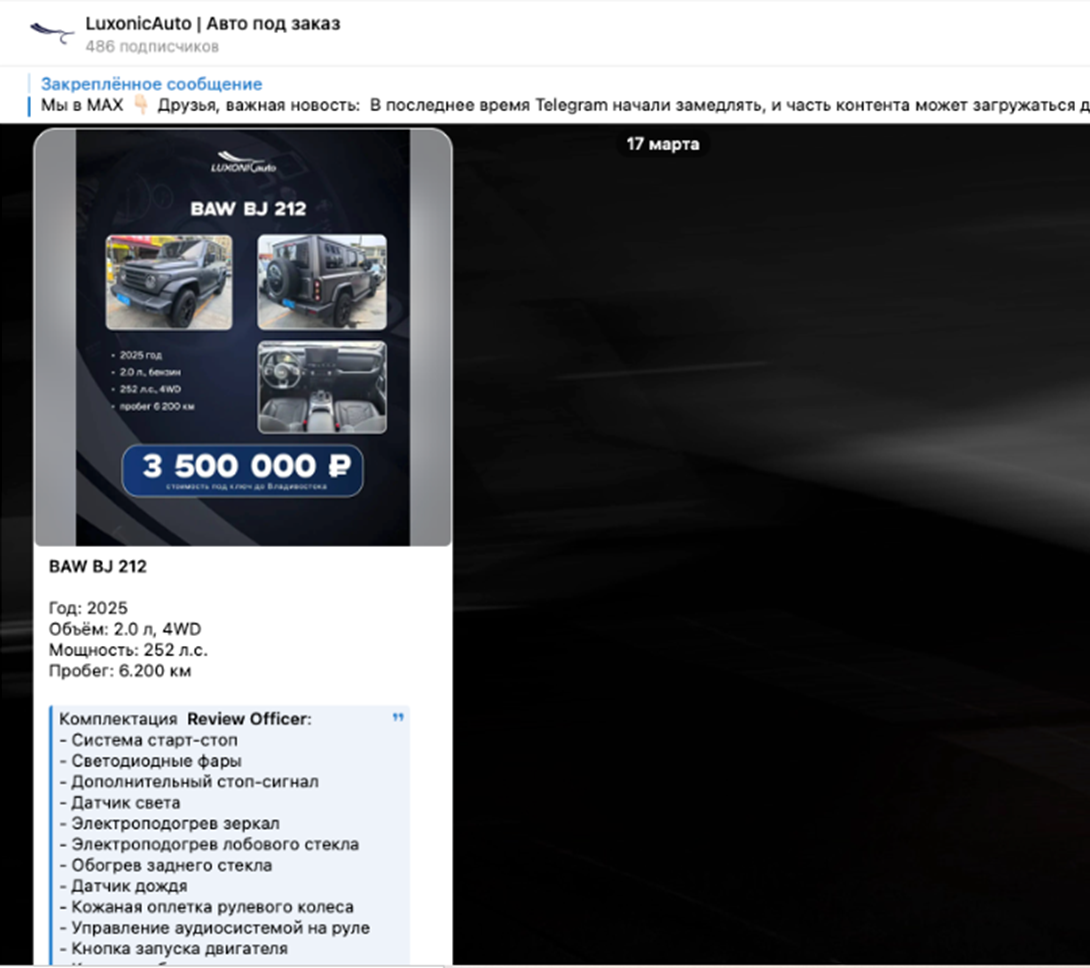The image size is (1090, 968).
Task: Open channel info via LuxonicAuto title
Action: click(212, 23)
